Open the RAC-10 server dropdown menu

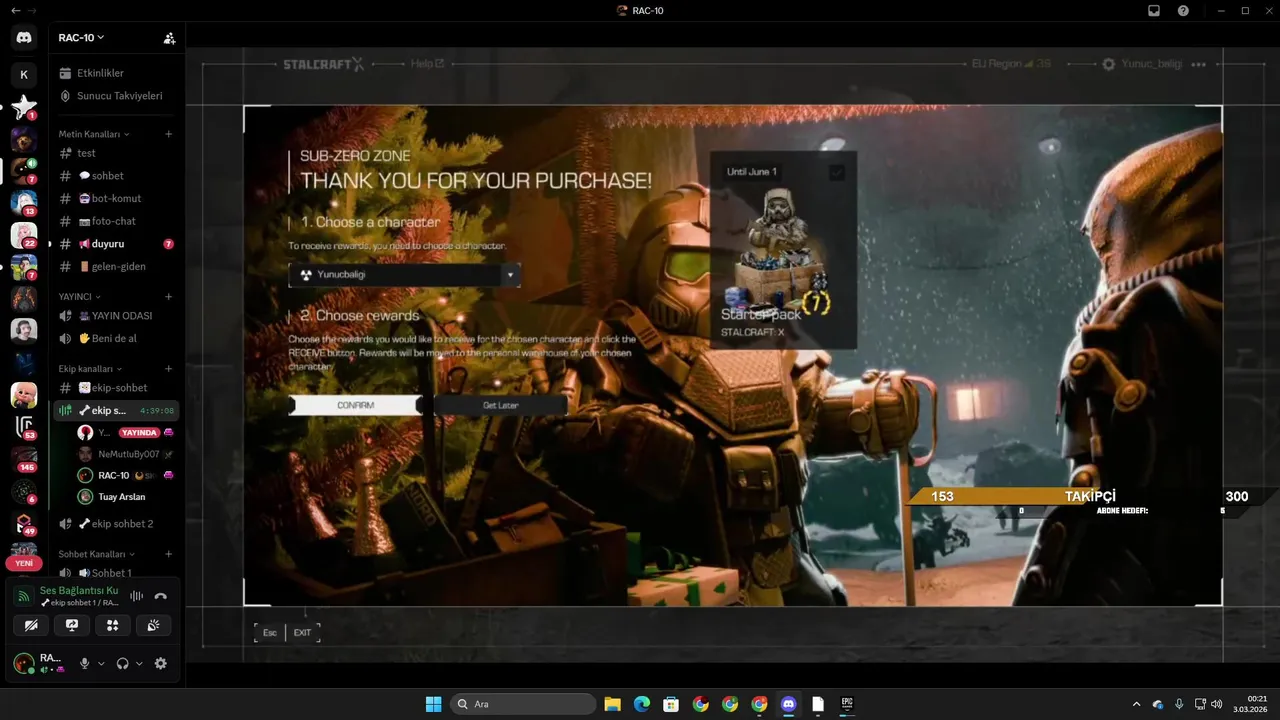click(x=82, y=38)
